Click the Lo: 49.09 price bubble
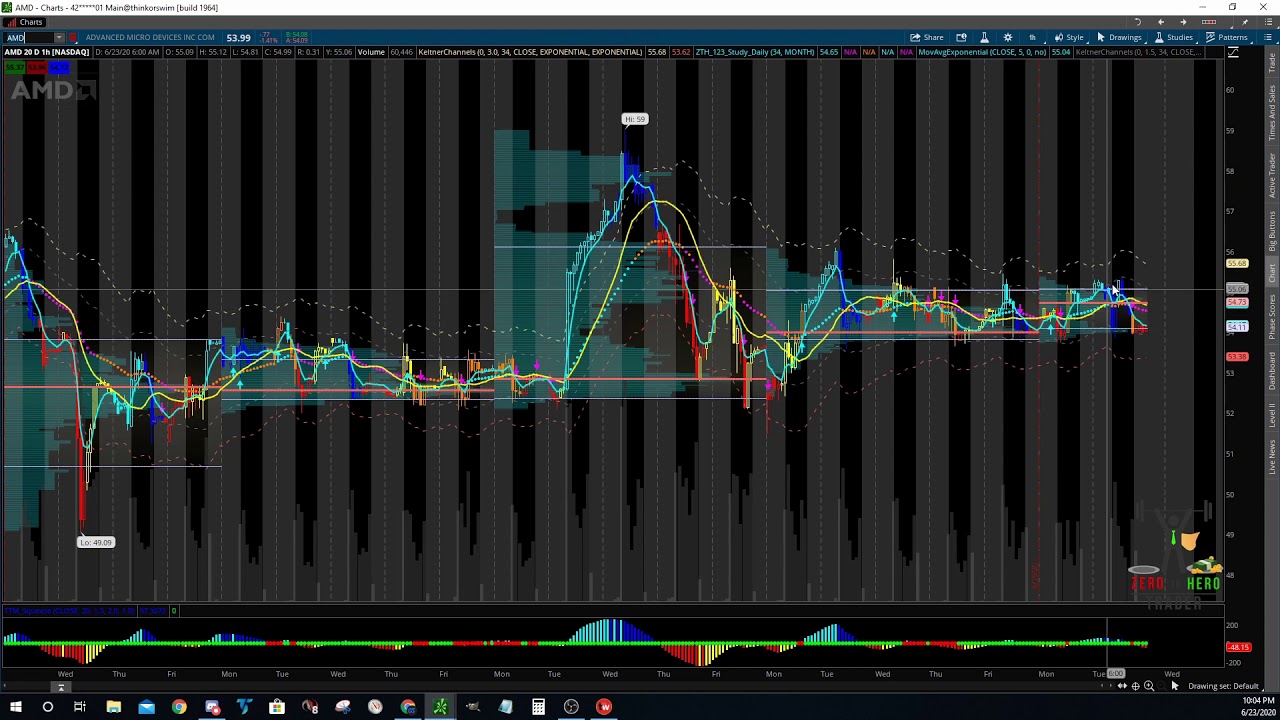 pyautogui.click(x=96, y=542)
